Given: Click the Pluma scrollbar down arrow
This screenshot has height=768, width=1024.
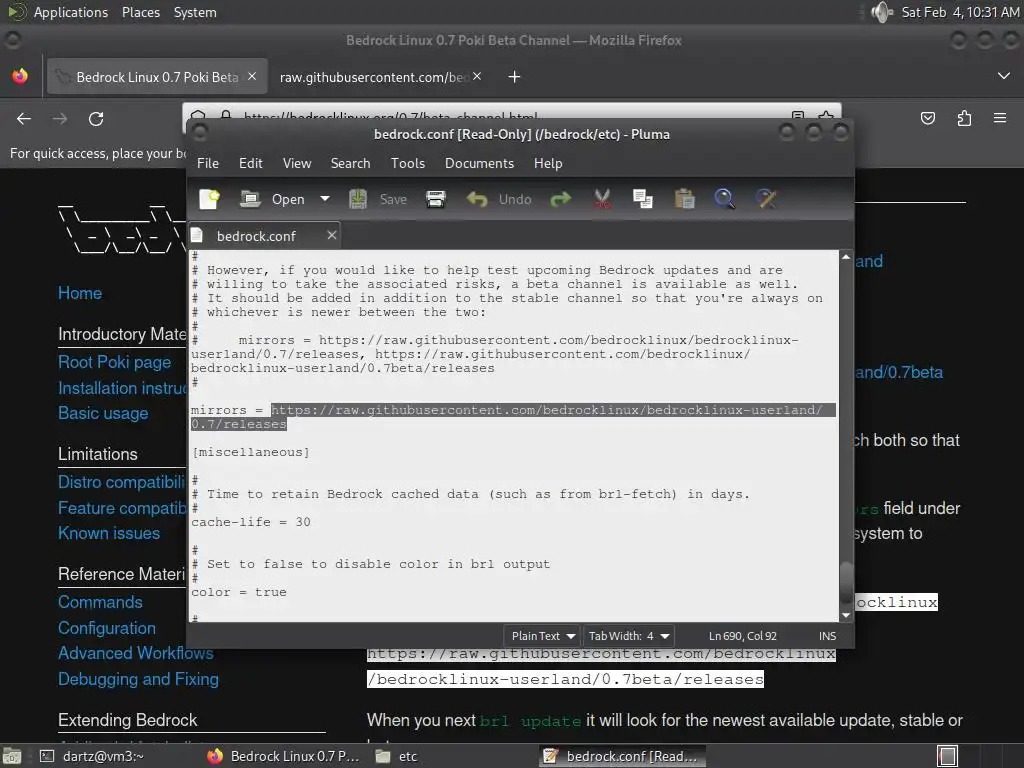Looking at the screenshot, I should (x=846, y=615).
